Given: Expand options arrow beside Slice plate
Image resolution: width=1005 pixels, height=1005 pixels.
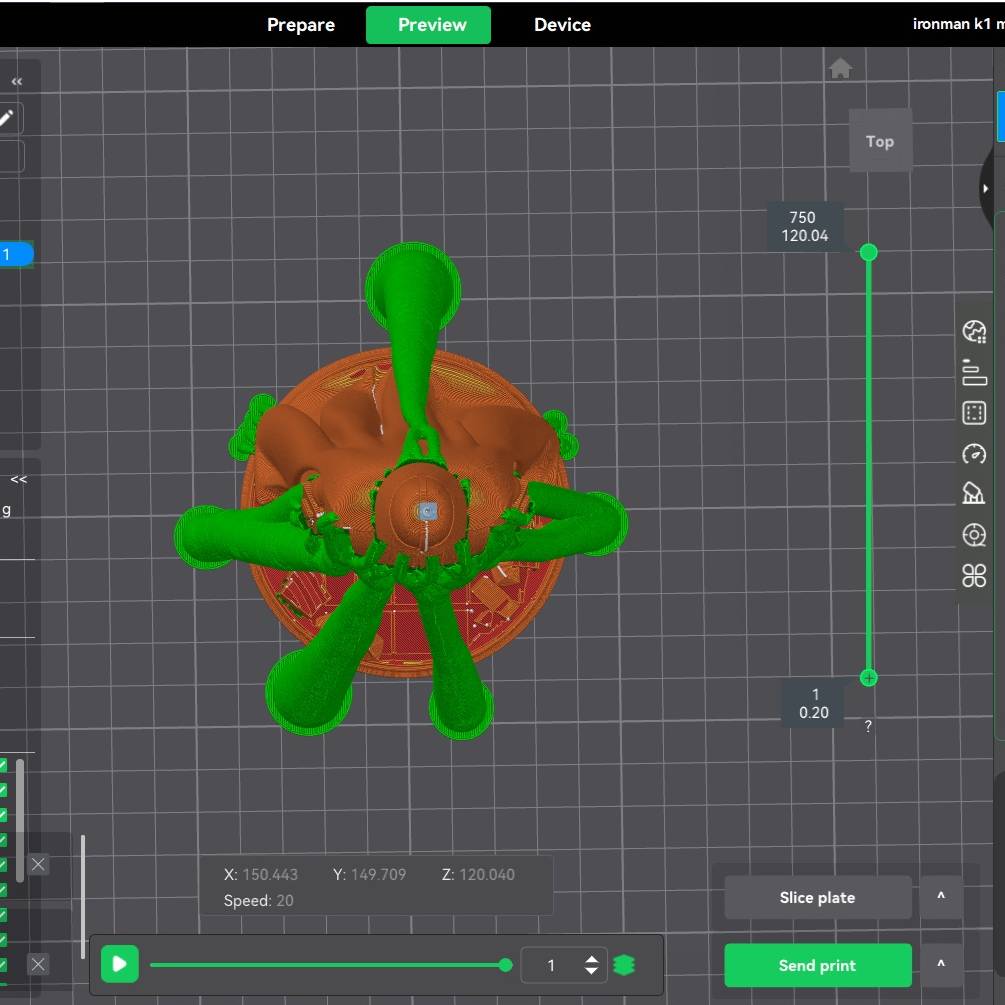Looking at the screenshot, I should point(941,897).
